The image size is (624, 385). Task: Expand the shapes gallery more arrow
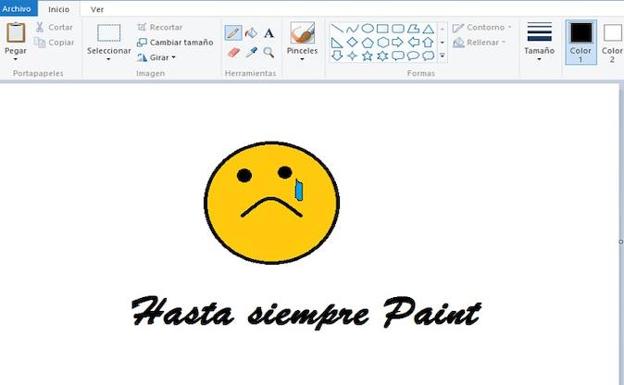(442, 56)
